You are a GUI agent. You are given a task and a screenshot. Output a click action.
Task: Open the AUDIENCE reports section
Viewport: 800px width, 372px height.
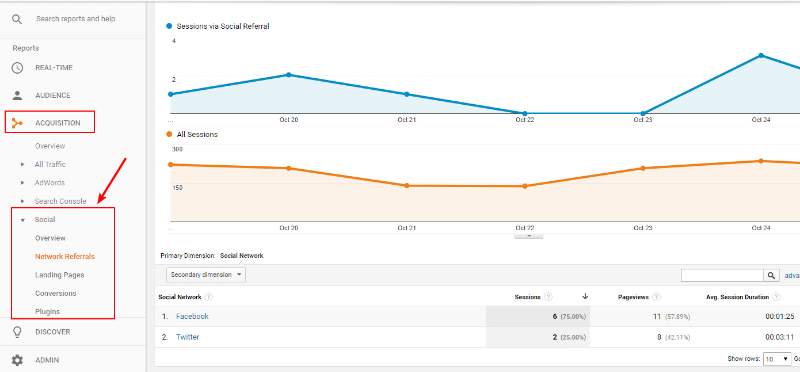pos(53,95)
